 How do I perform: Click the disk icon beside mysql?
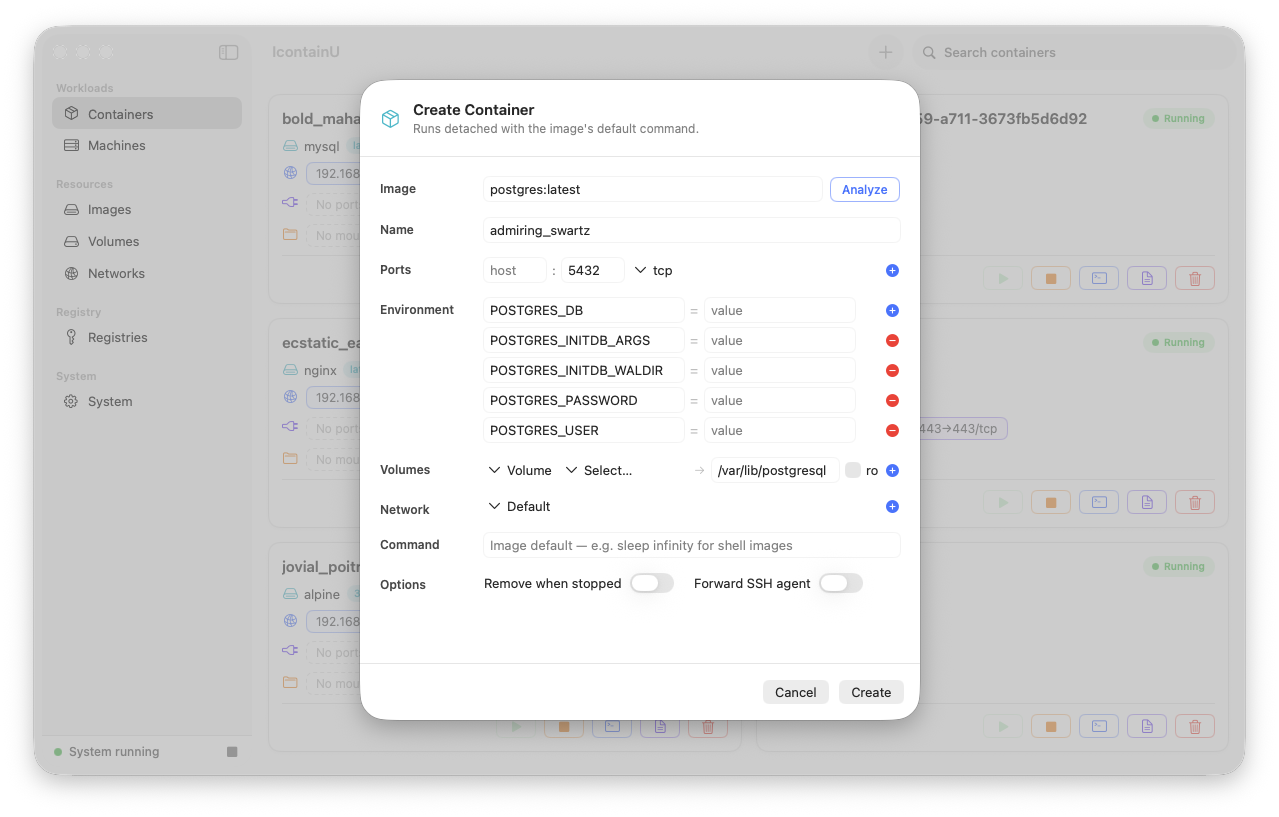290,146
